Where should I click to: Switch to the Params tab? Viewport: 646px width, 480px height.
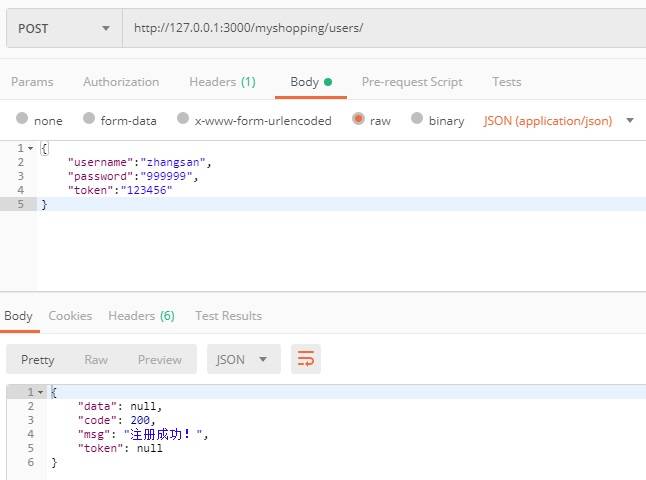[32, 82]
